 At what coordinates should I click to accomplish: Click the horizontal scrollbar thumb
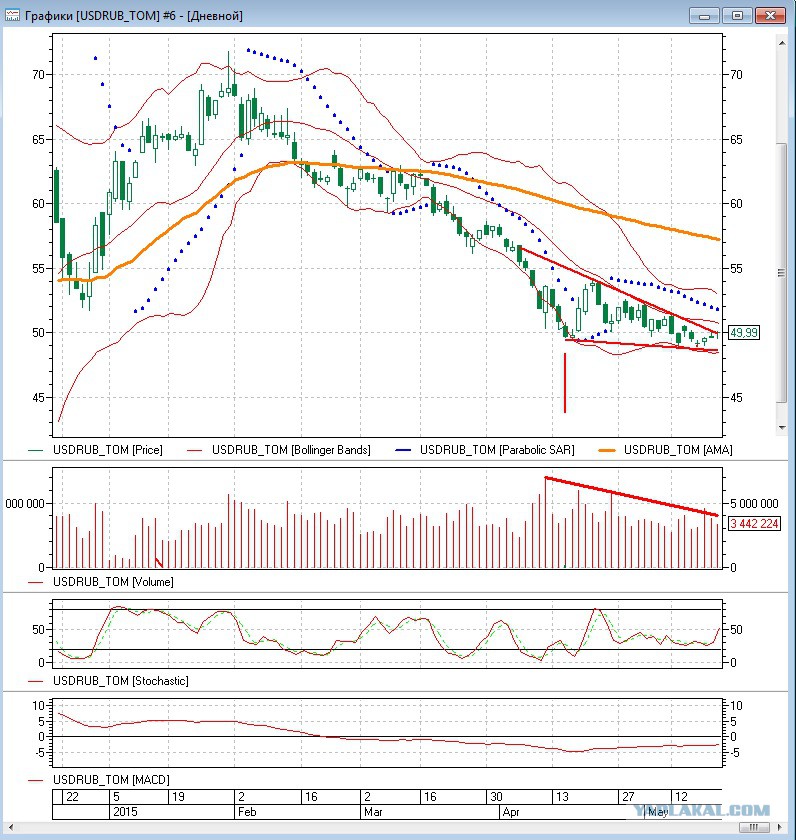[754, 828]
